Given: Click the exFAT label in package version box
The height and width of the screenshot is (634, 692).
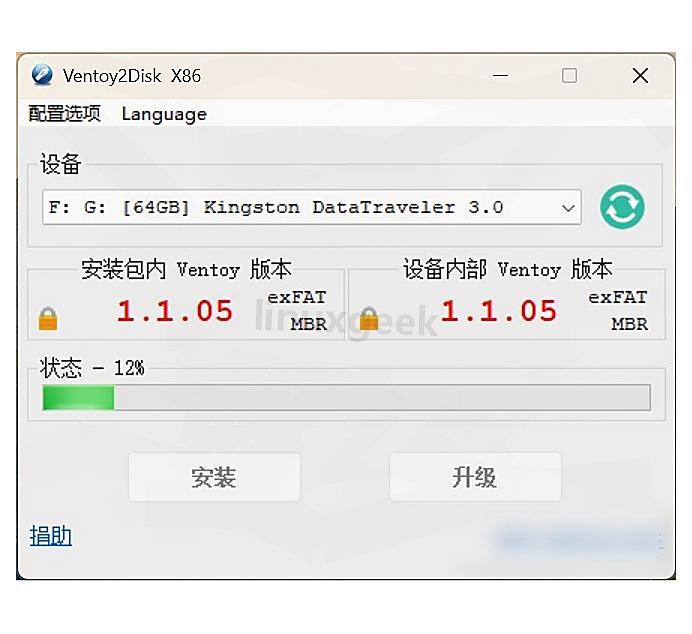Looking at the screenshot, I should (297, 297).
